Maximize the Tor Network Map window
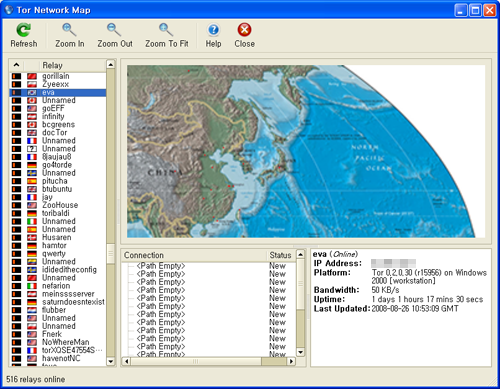 [475, 10]
